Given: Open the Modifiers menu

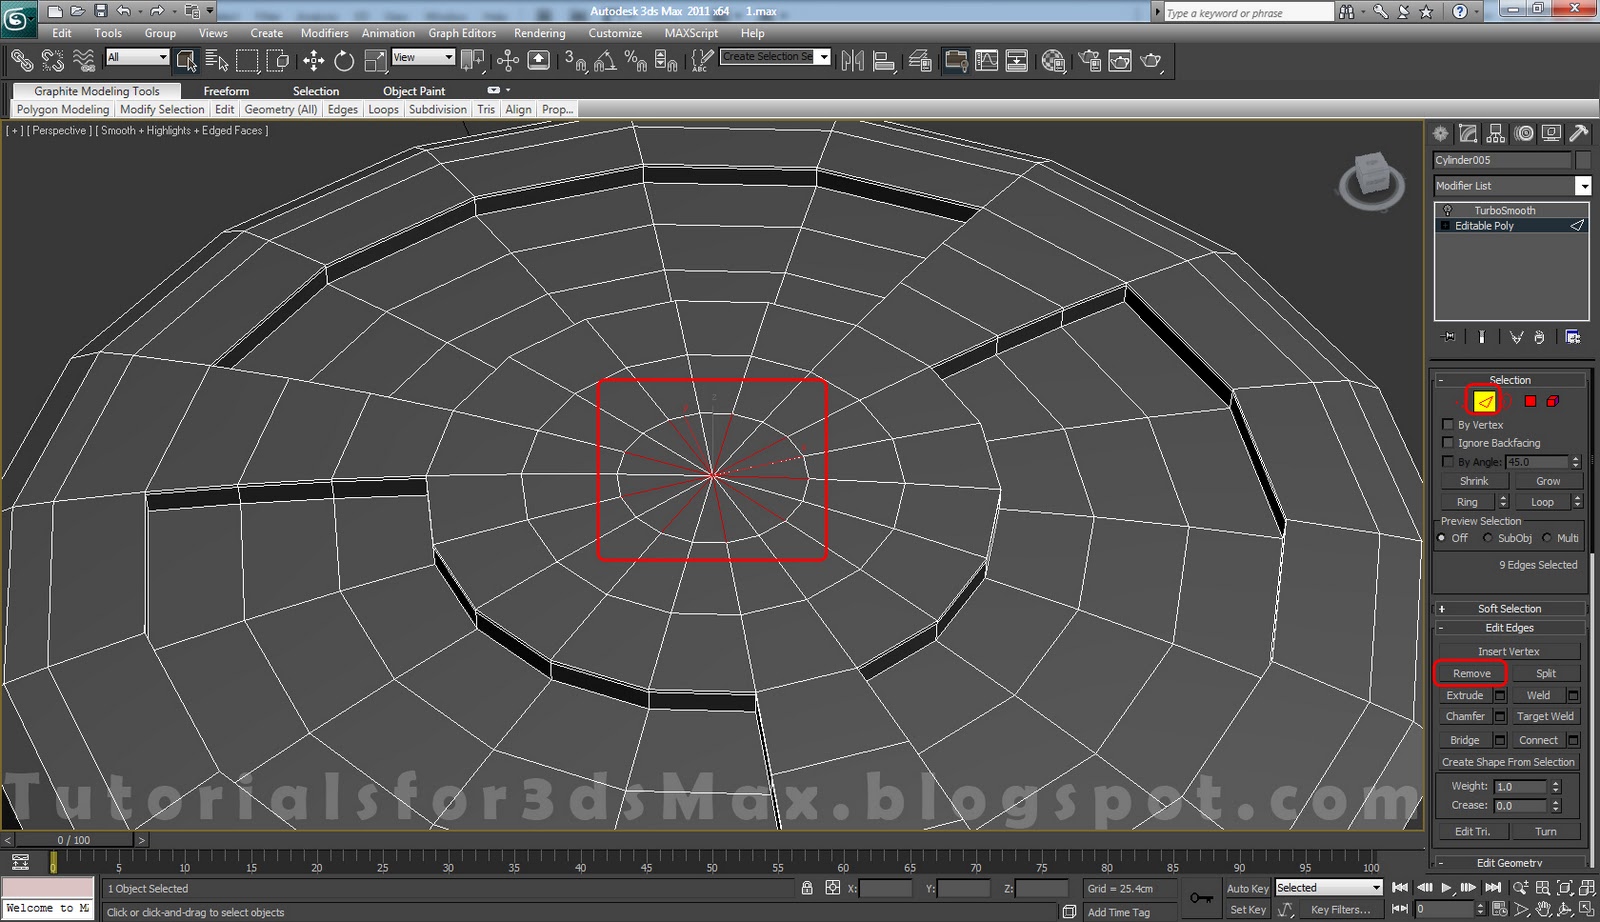Looking at the screenshot, I should pyautogui.click(x=324, y=33).
